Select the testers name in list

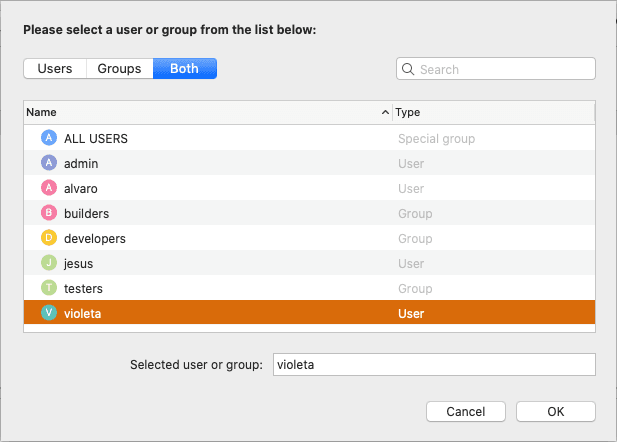coord(83,289)
